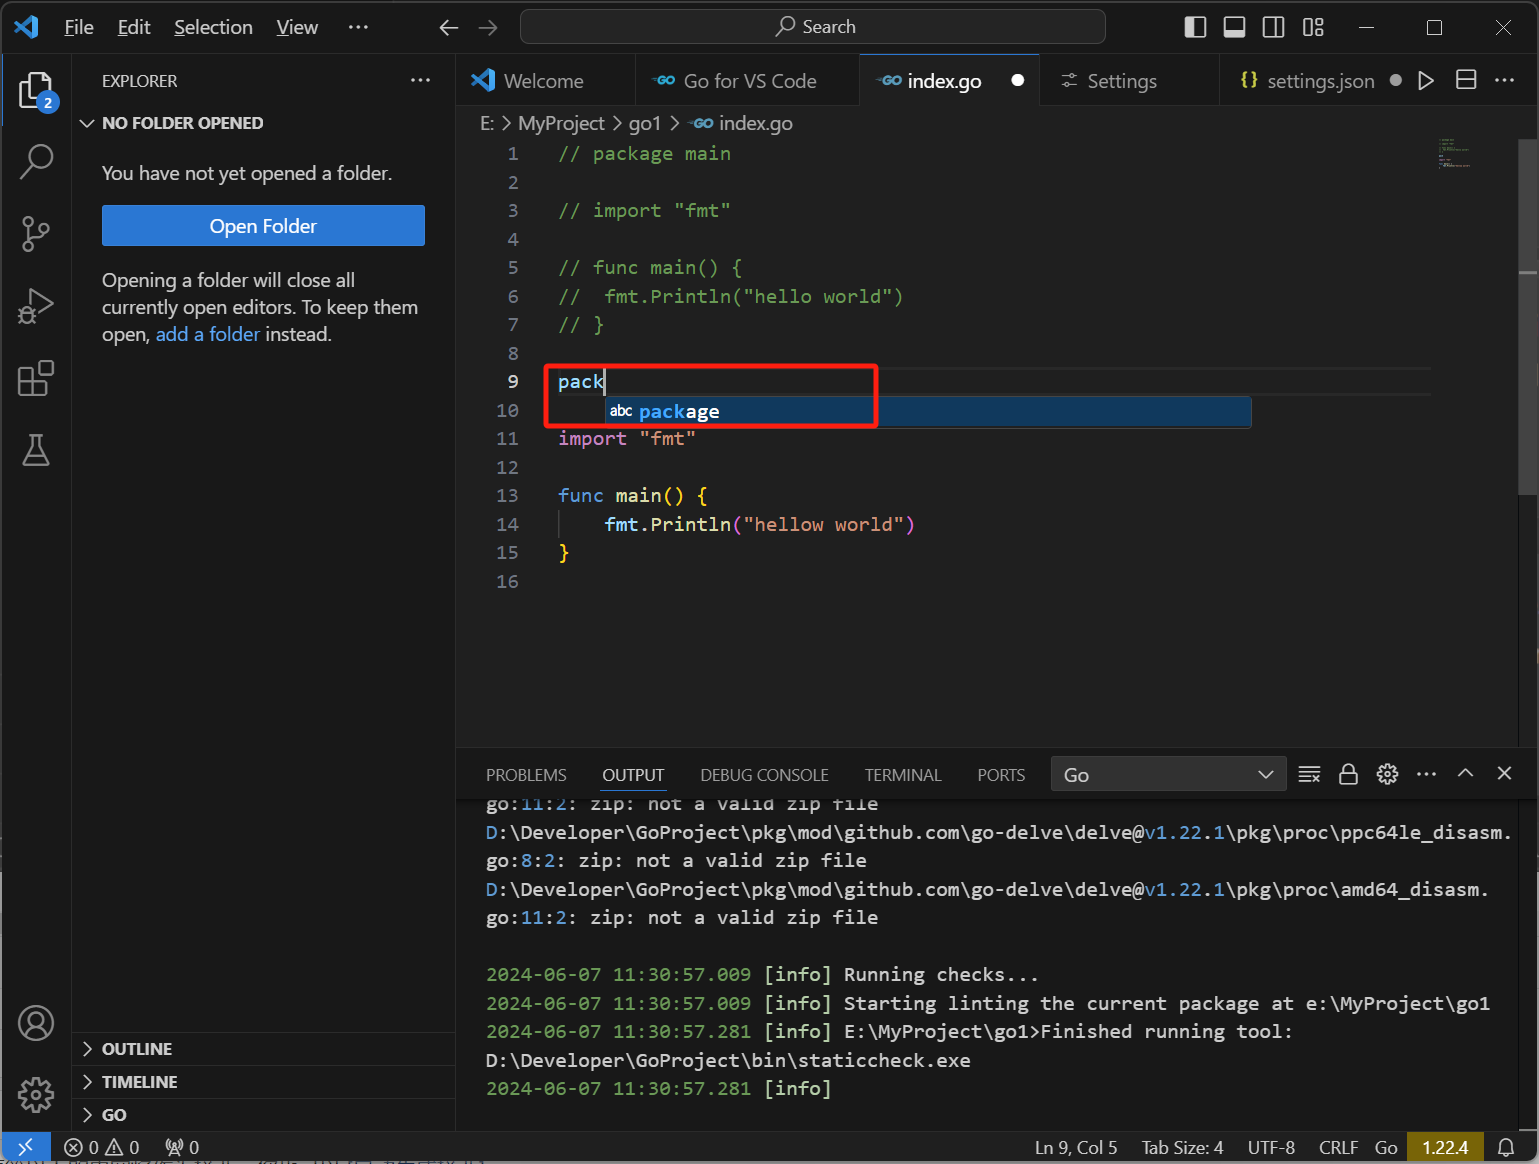The height and width of the screenshot is (1164, 1539).
Task: Open the View menu
Action: click(x=297, y=27)
